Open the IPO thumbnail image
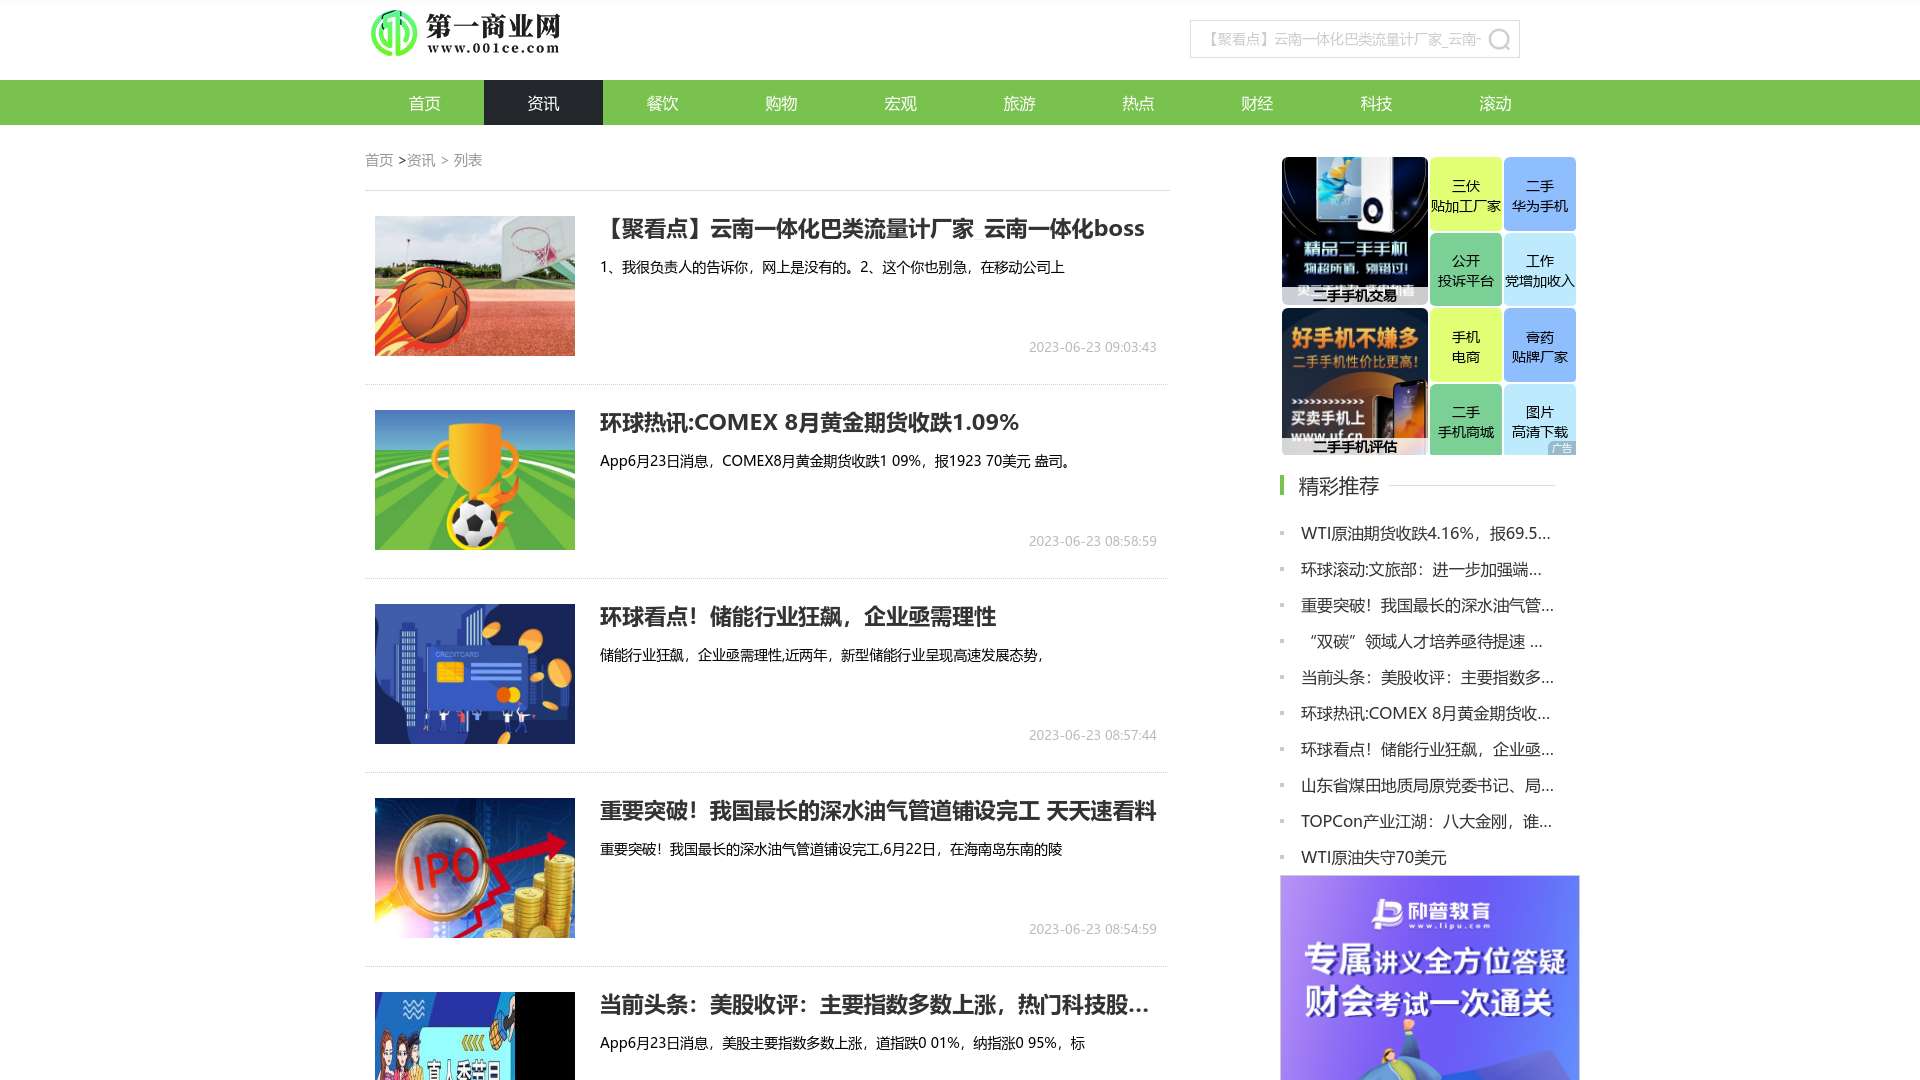 point(475,868)
